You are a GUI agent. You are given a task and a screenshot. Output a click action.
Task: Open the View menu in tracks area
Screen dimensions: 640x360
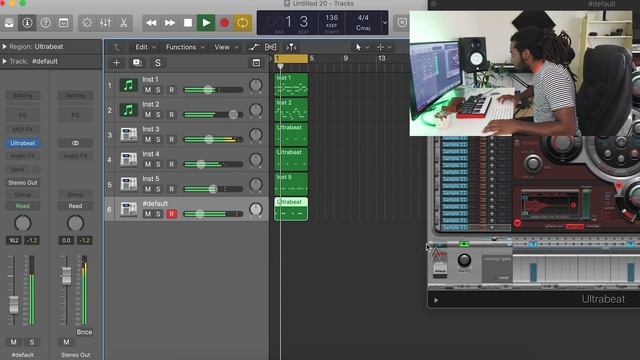click(226, 47)
